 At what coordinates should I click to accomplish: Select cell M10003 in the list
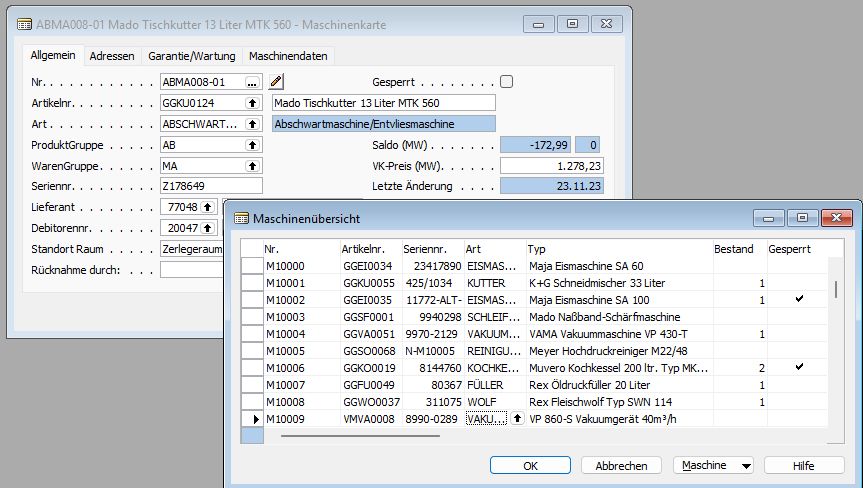302,317
